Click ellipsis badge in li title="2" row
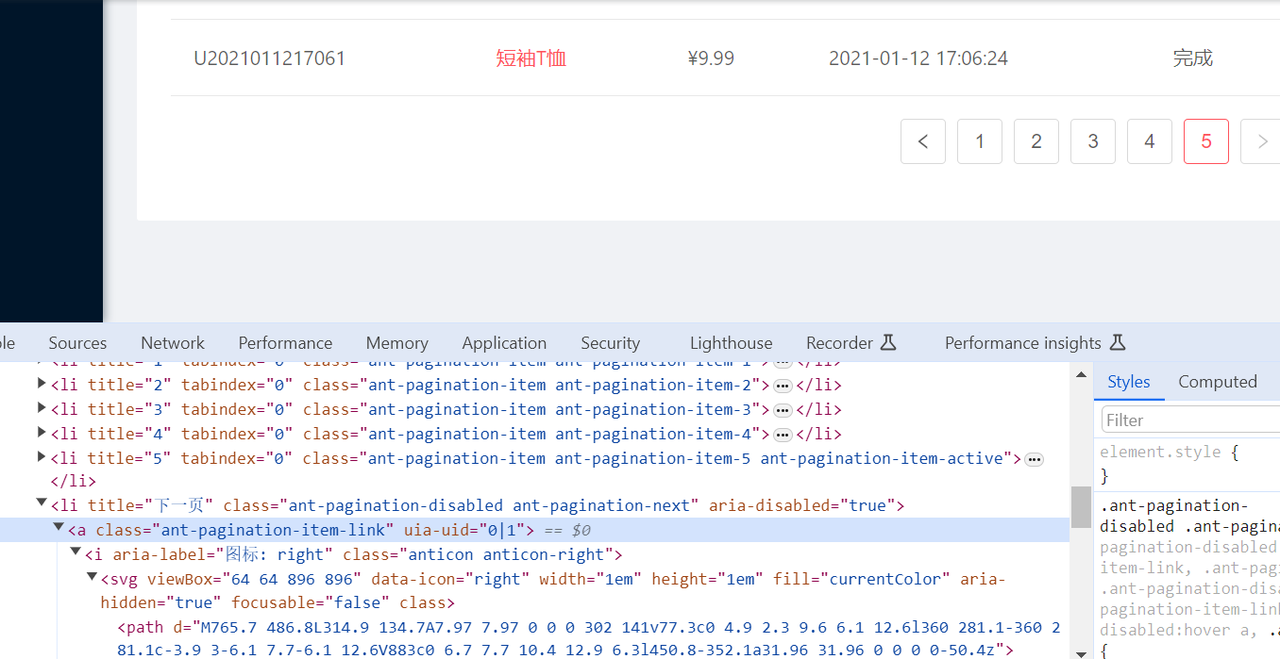 [x=783, y=386]
